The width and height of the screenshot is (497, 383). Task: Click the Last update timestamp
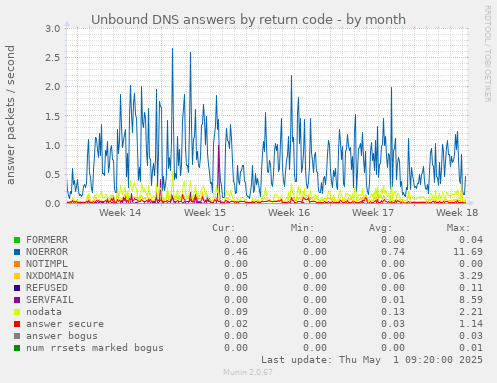click(x=372, y=360)
